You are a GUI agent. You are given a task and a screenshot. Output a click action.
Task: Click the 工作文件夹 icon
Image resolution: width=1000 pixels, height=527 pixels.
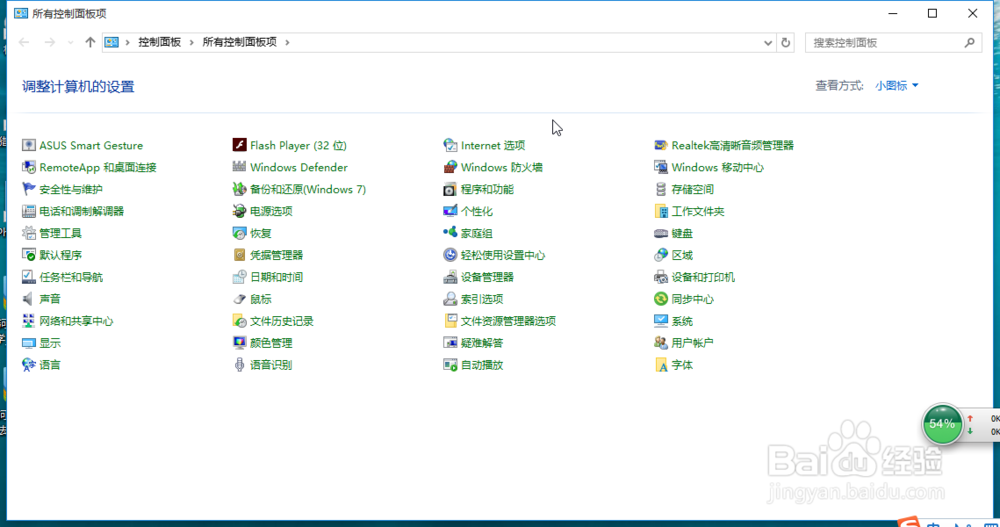click(661, 211)
